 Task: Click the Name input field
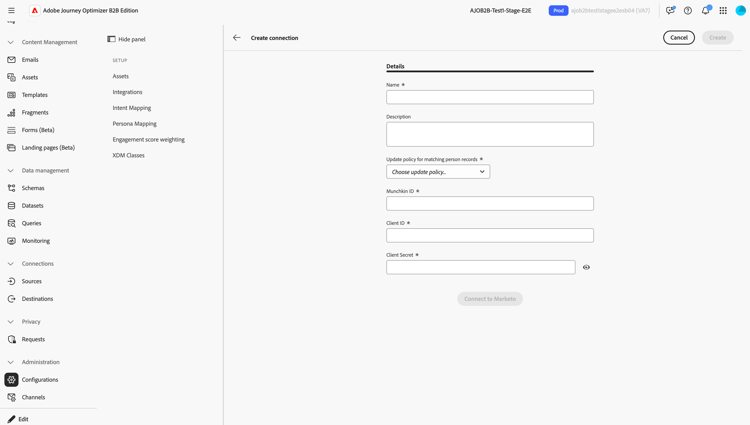click(x=490, y=97)
